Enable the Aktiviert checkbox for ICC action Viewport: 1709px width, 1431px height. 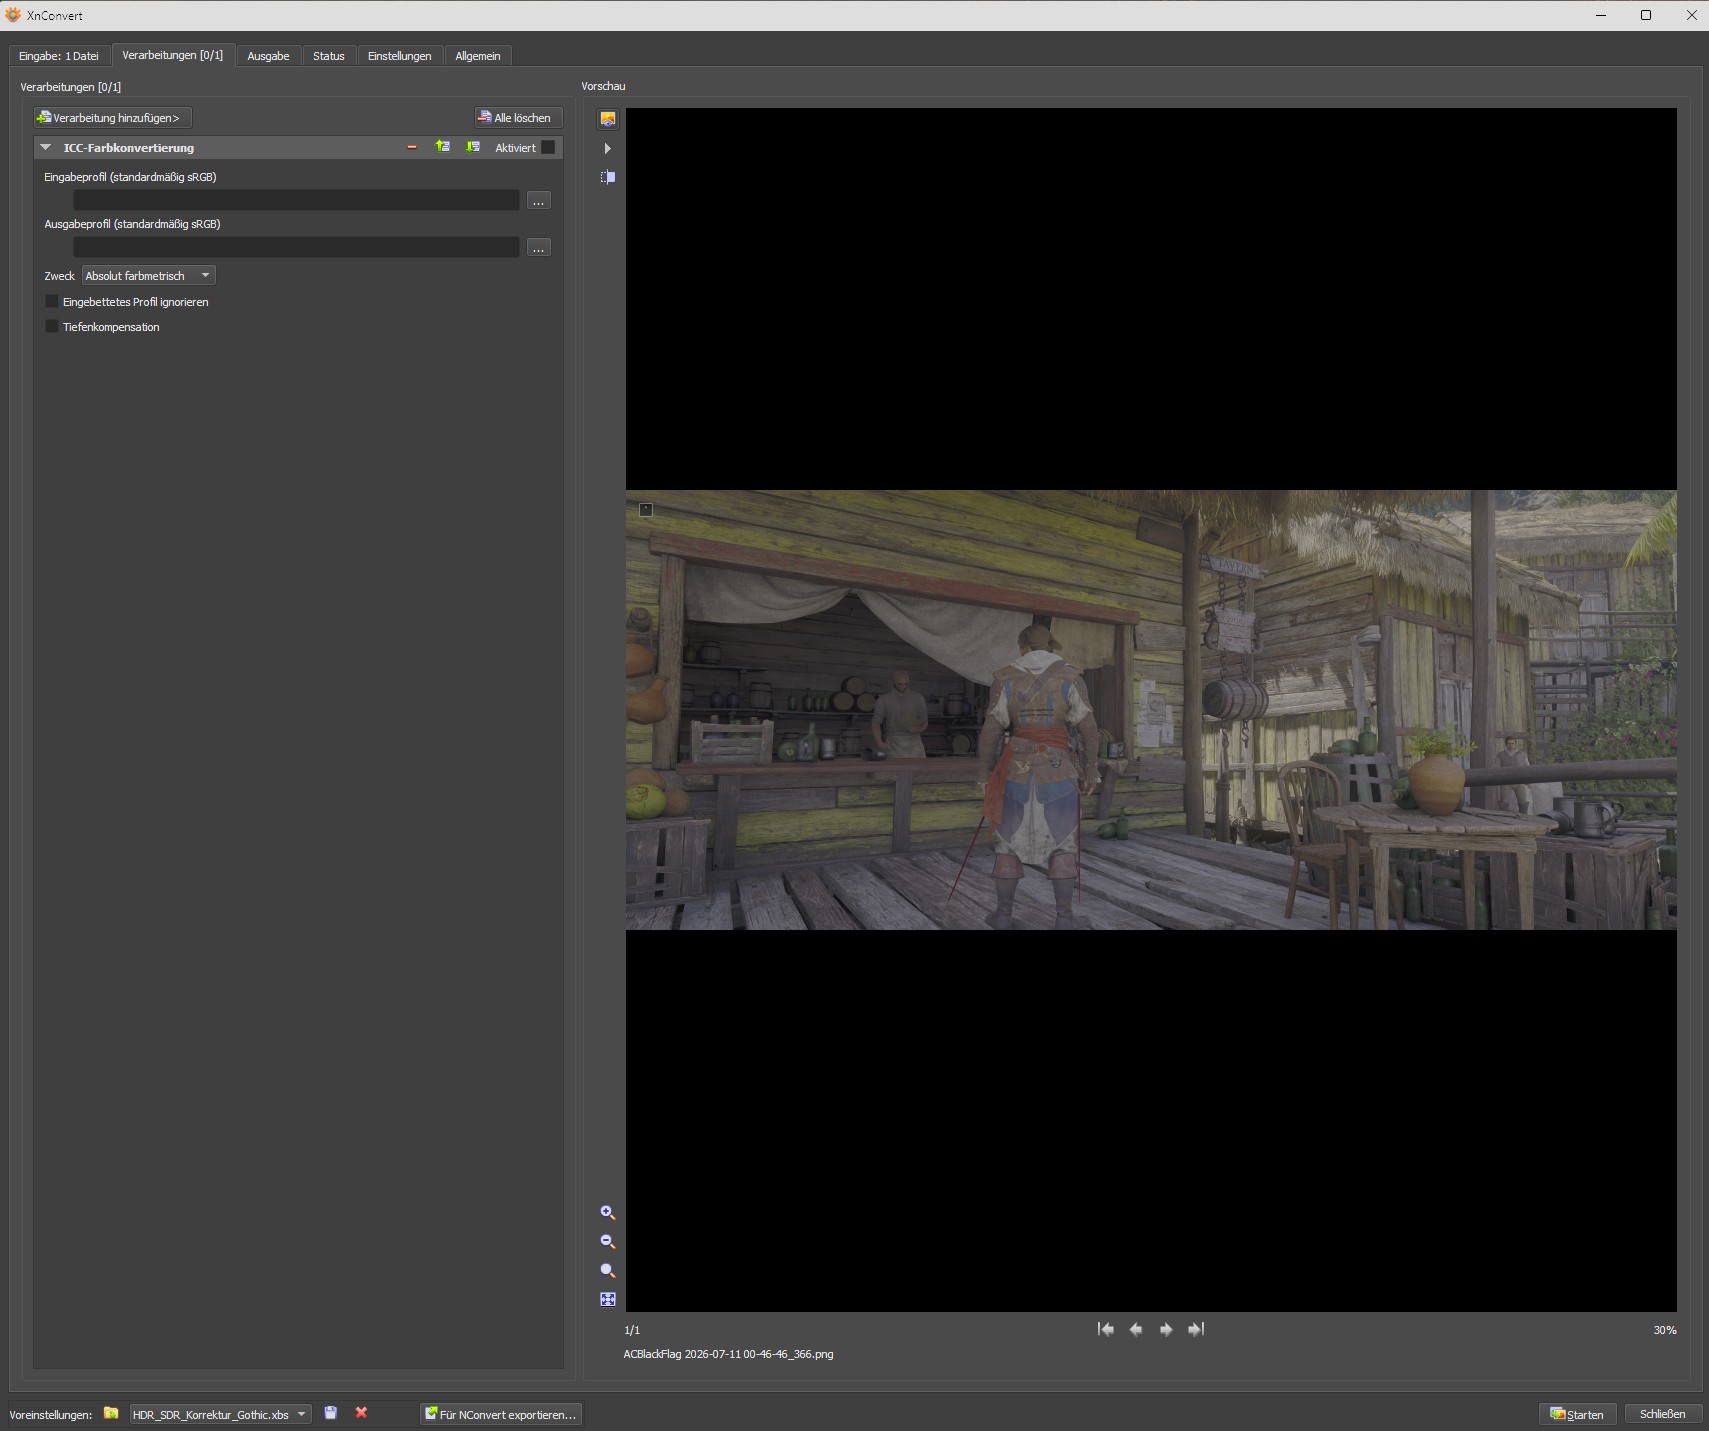548,147
